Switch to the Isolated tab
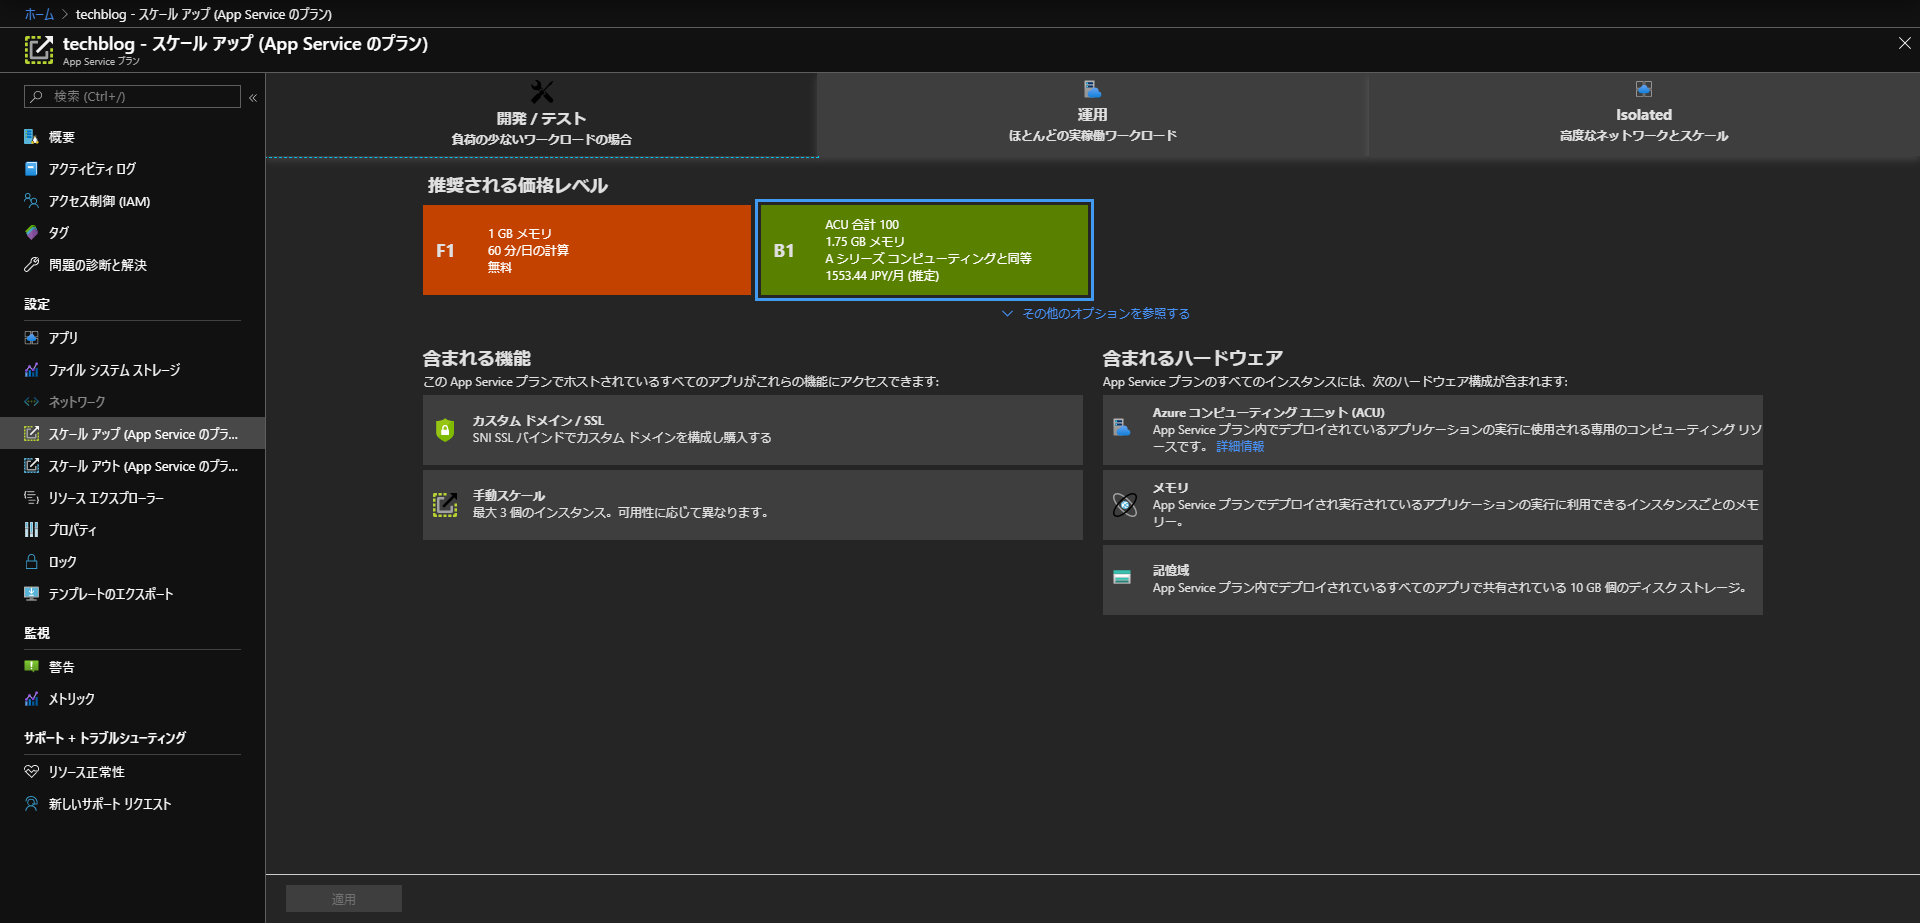Image resolution: width=1920 pixels, height=923 pixels. [1643, 115]
